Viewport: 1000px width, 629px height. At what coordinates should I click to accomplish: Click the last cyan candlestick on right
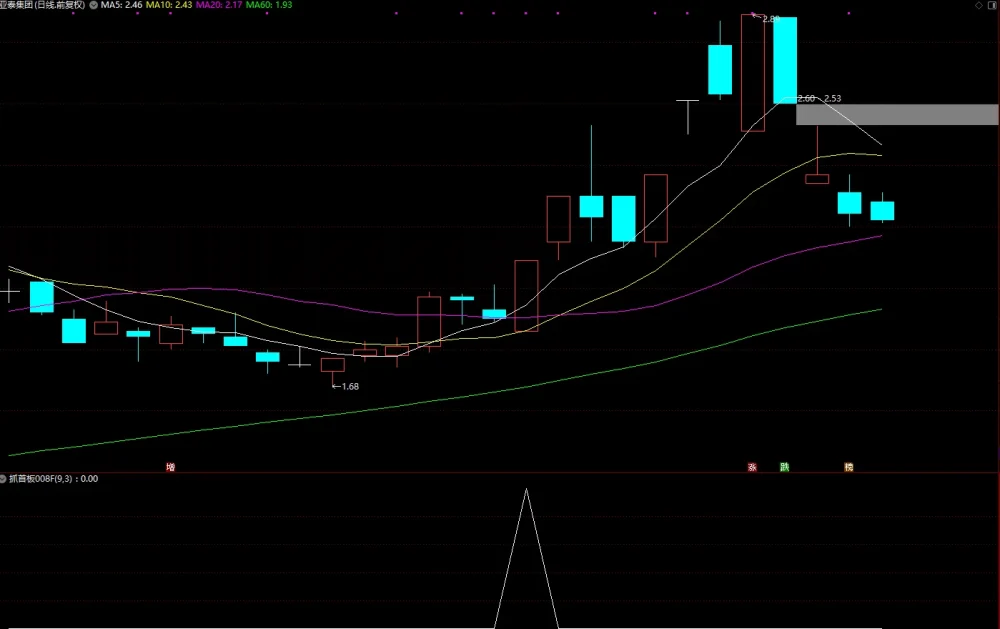(x=882, y=210)
